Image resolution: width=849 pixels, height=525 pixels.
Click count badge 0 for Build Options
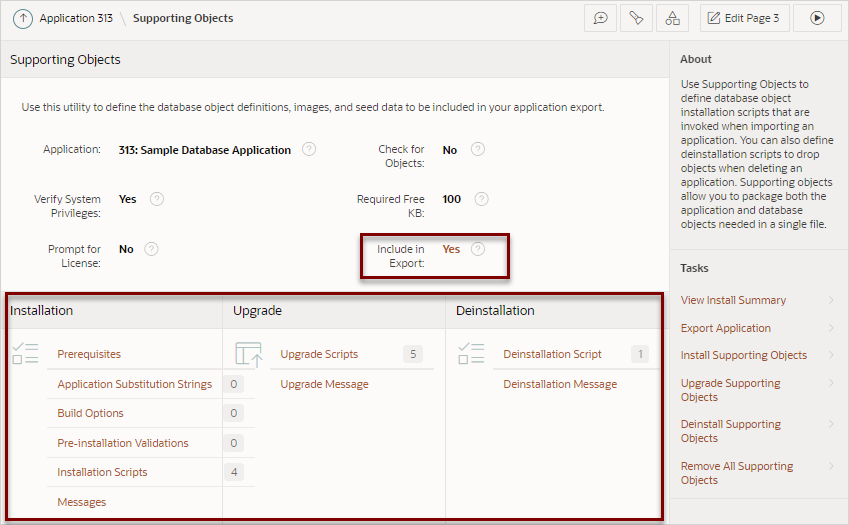pyautogui.click(x=234, y=413)
